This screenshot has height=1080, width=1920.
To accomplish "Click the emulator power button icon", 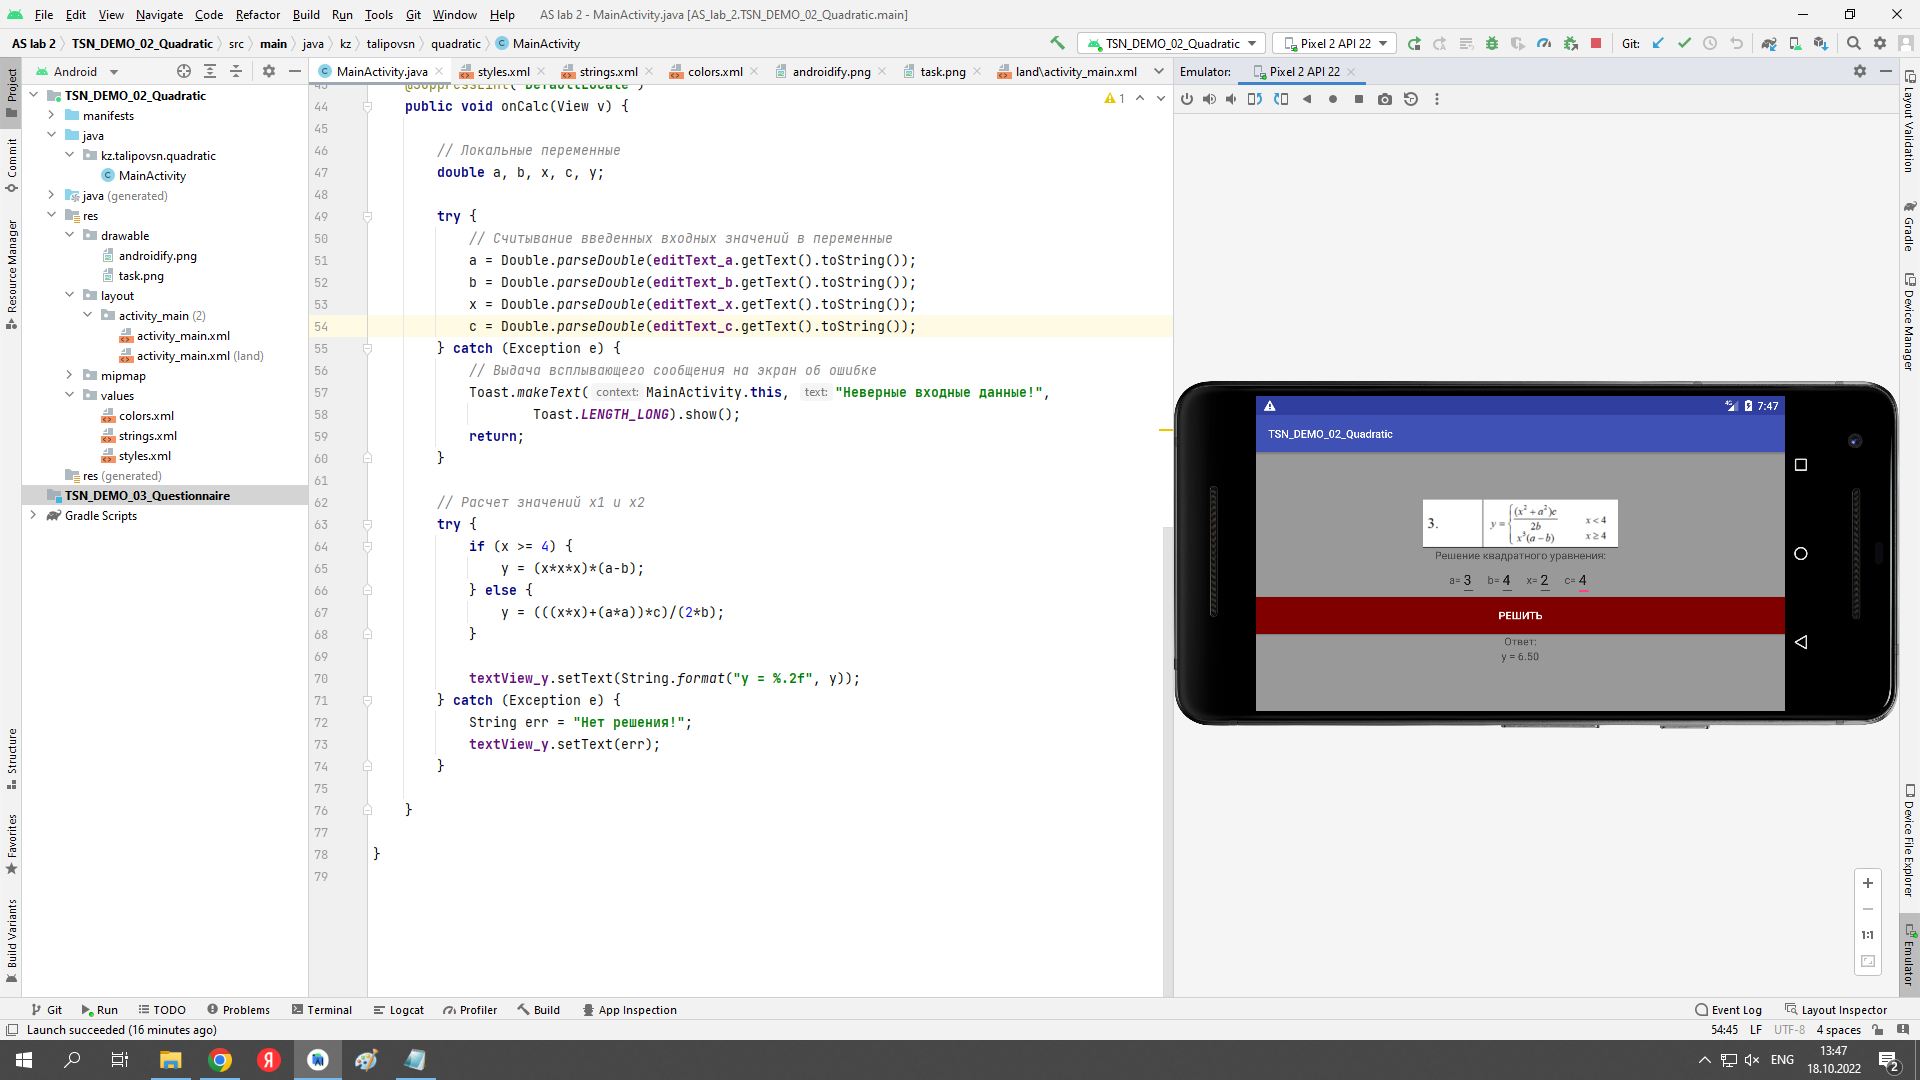I will [x=1187, y=99].
